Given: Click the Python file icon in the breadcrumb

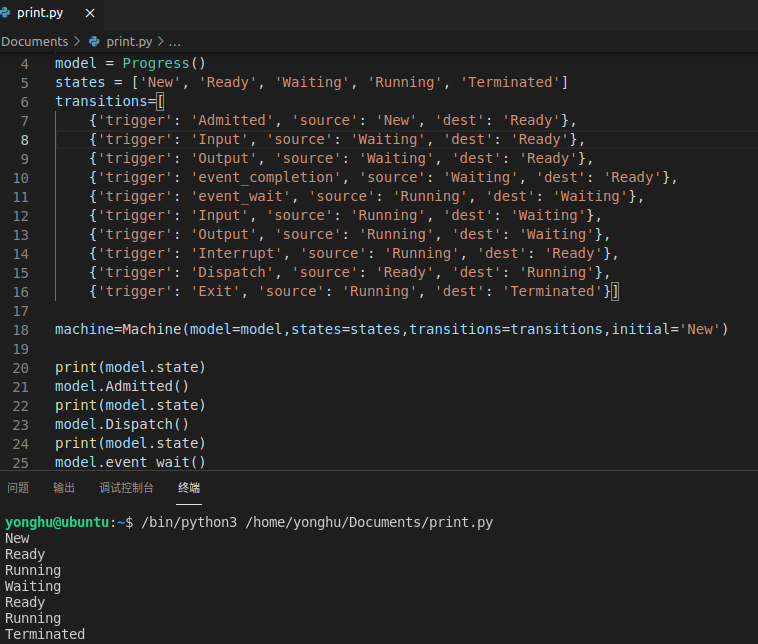Looking at the screenshot, I should pos(95,42).
